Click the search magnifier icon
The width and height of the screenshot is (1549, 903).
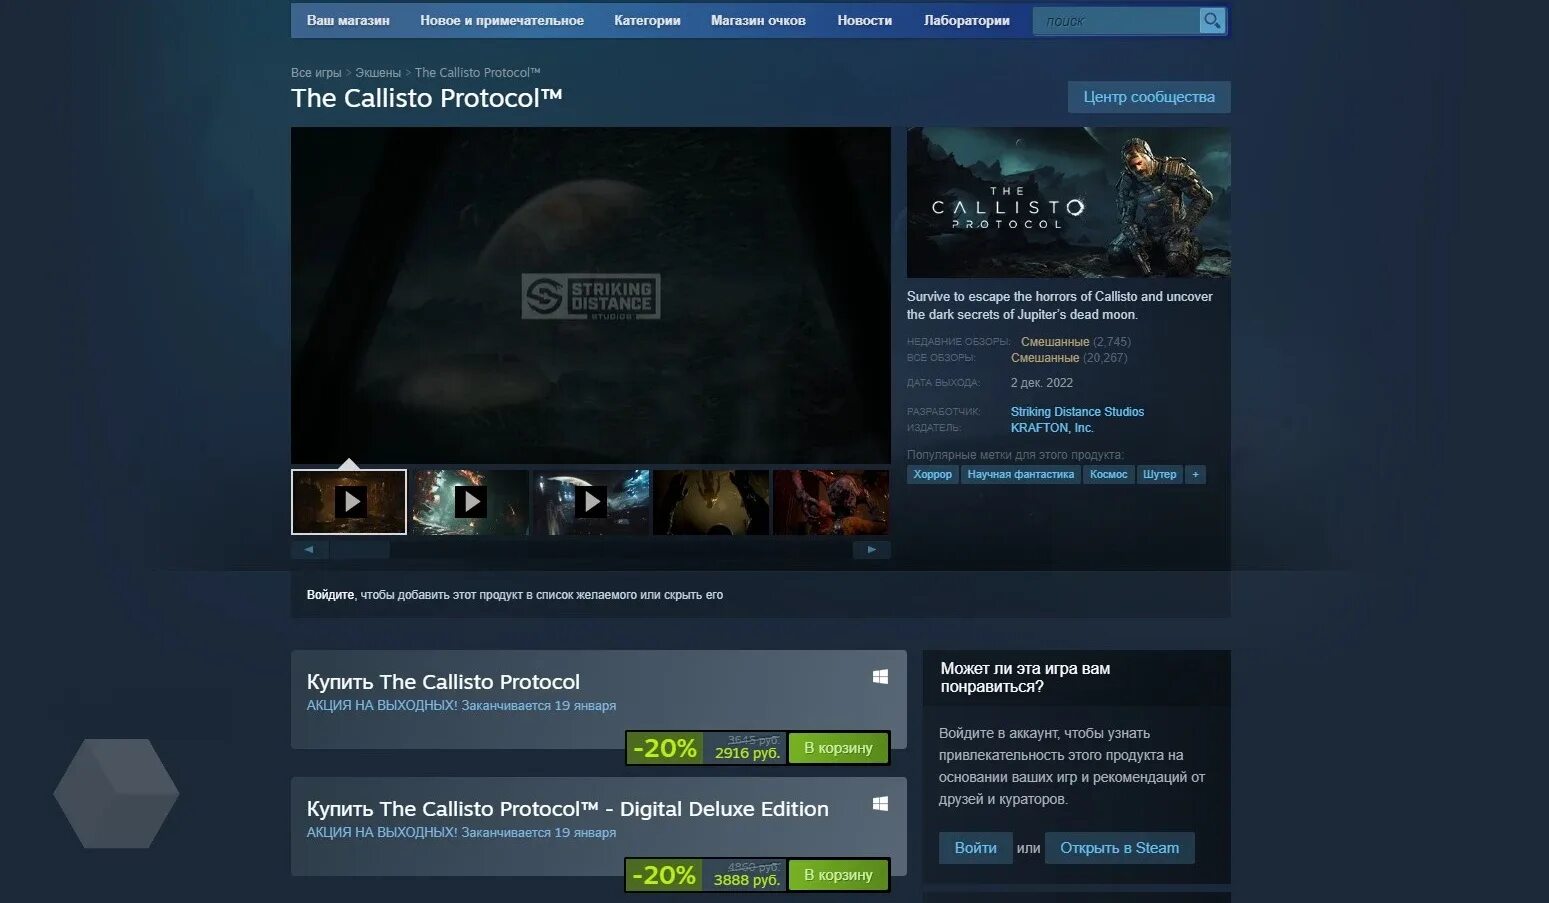[x=1211, y=21]
